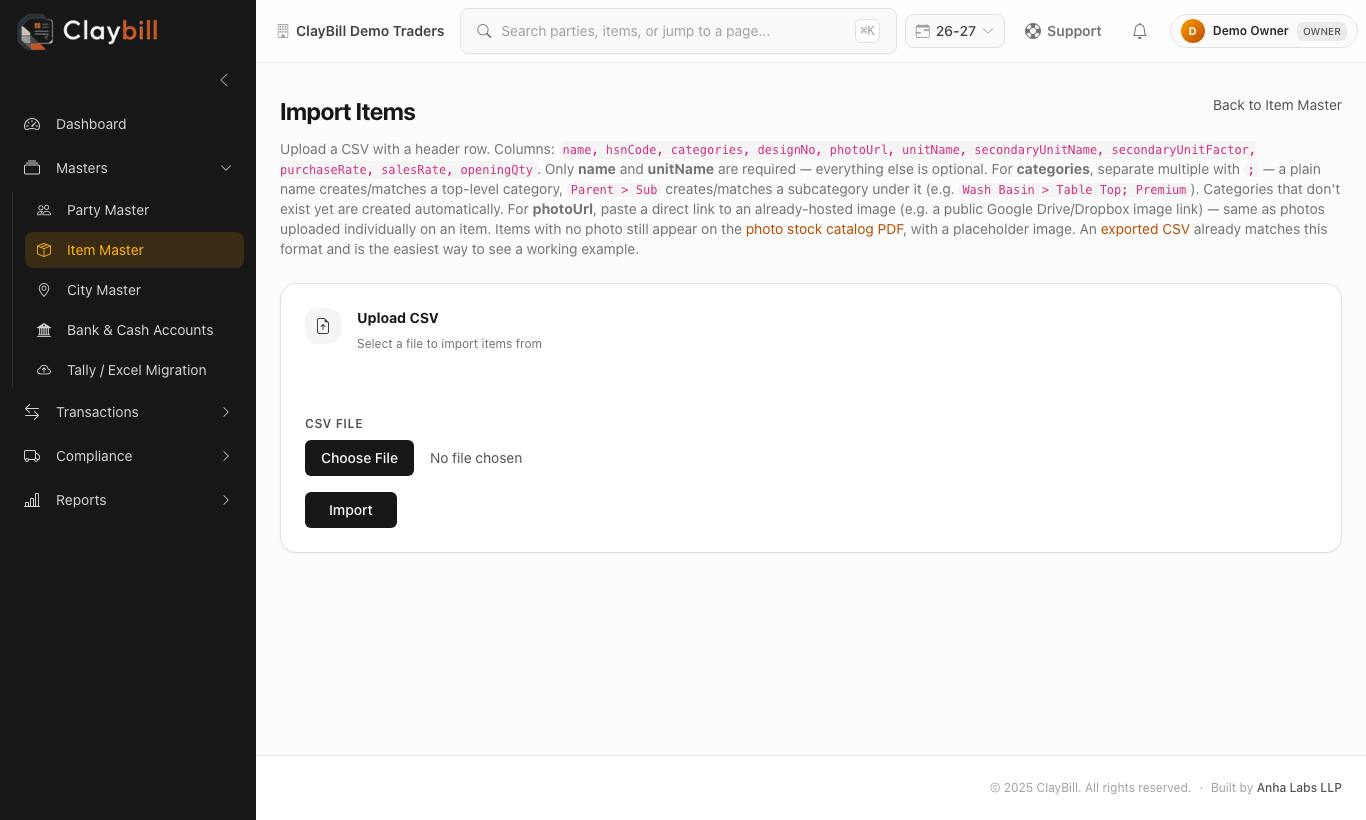Click the Item Master box icon
Viewport: 1366px width, 820px height.
point(44,250)
